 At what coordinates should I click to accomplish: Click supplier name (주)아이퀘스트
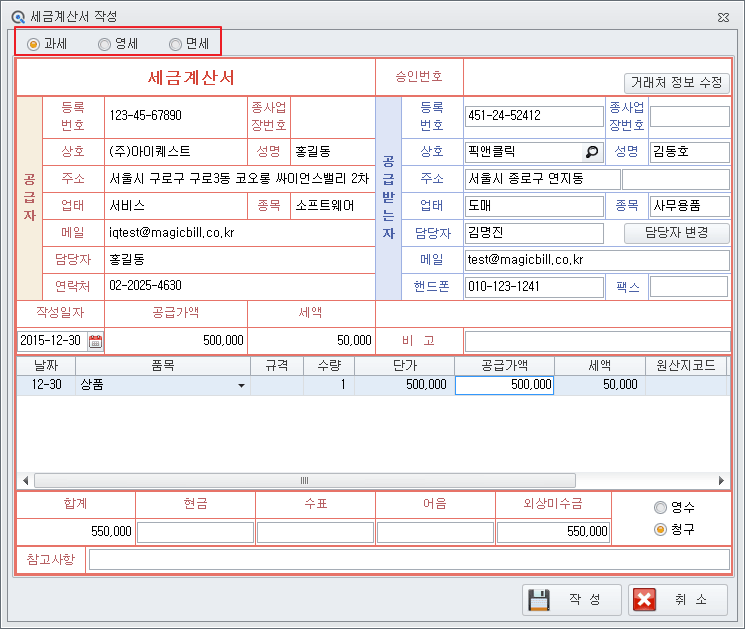point(150,152)
